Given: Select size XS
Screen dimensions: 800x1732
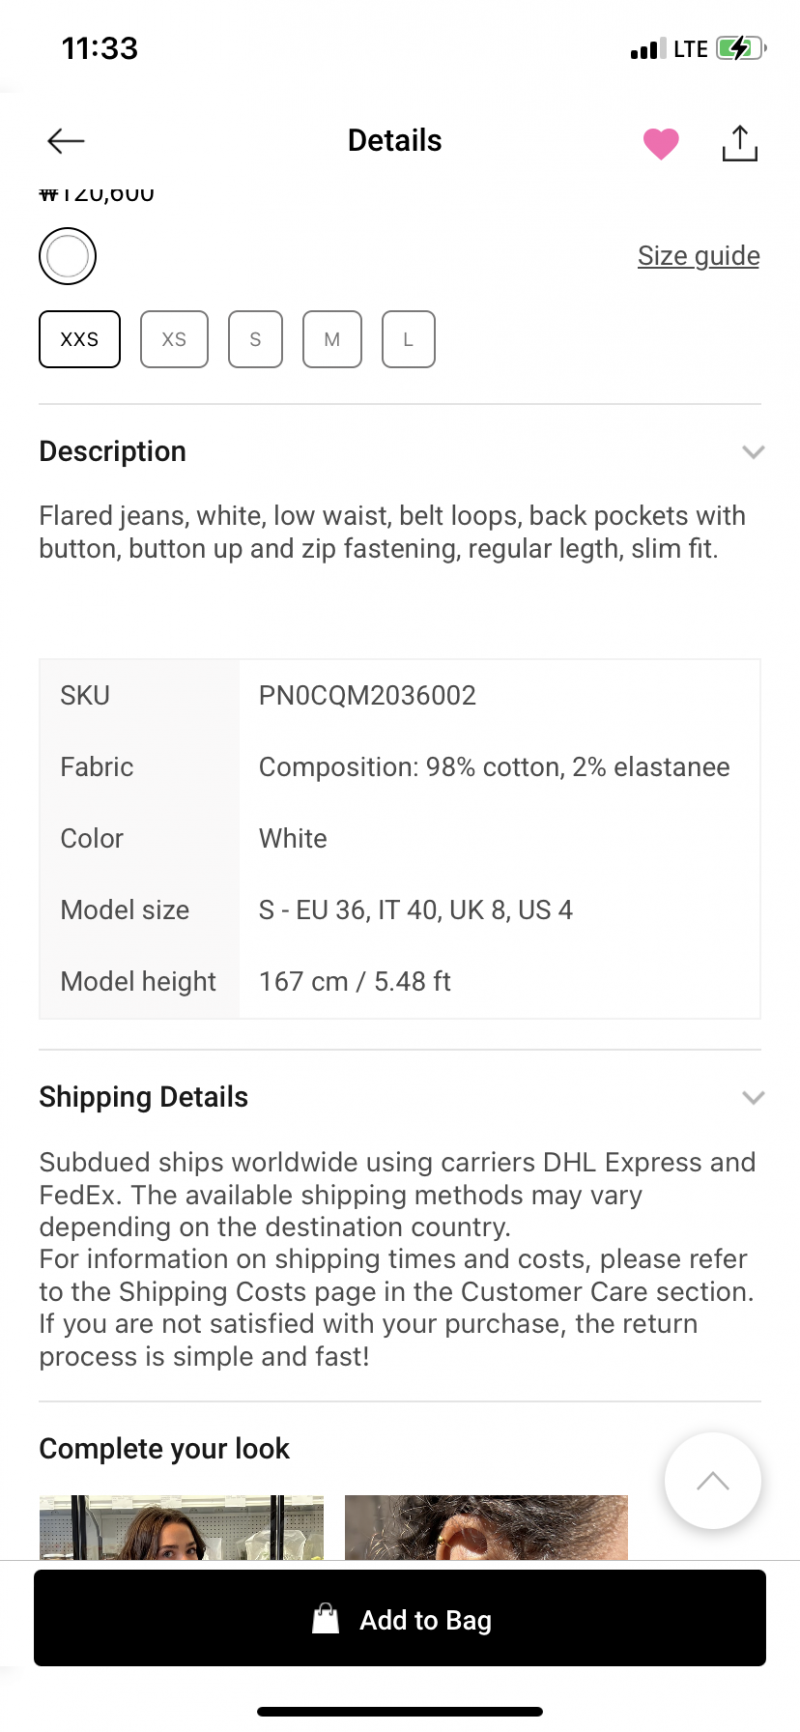Looking at the screenshot, I should point(174,339).
